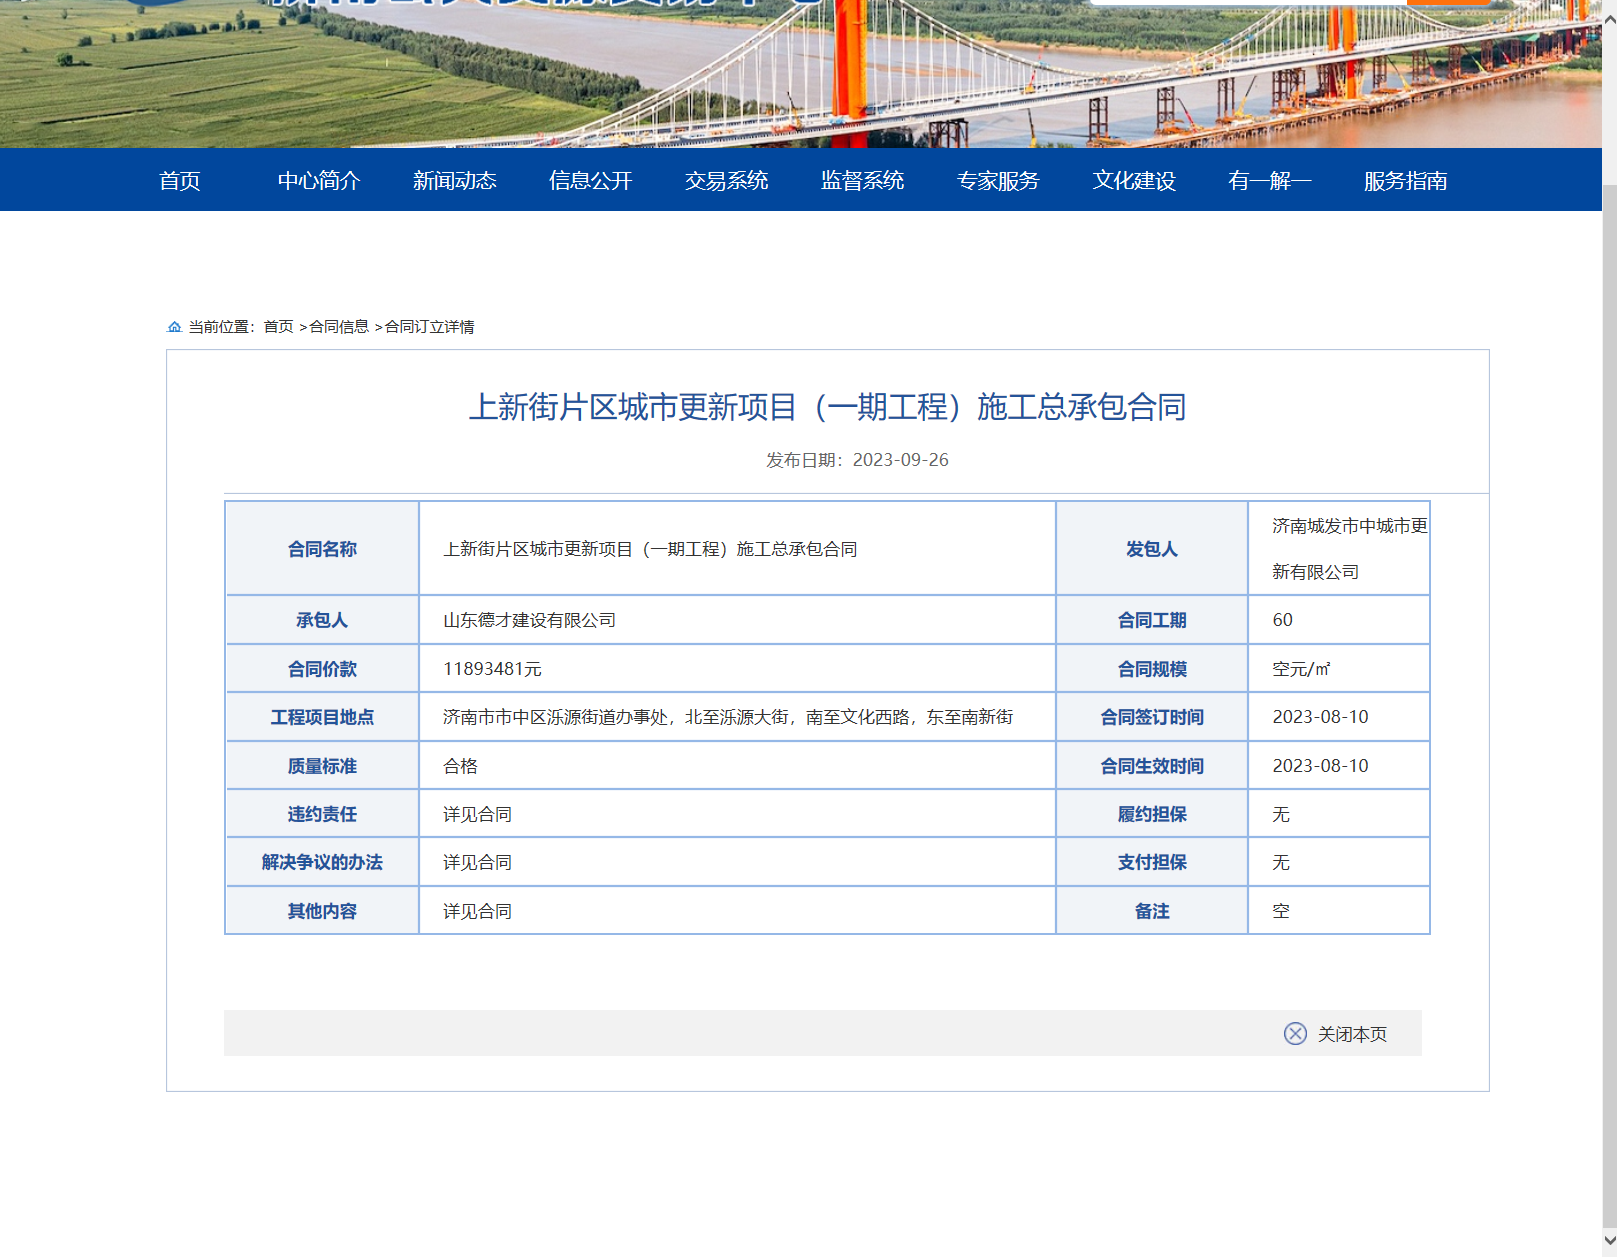Open the 交易系统 menu item

(x=727, y=181)
